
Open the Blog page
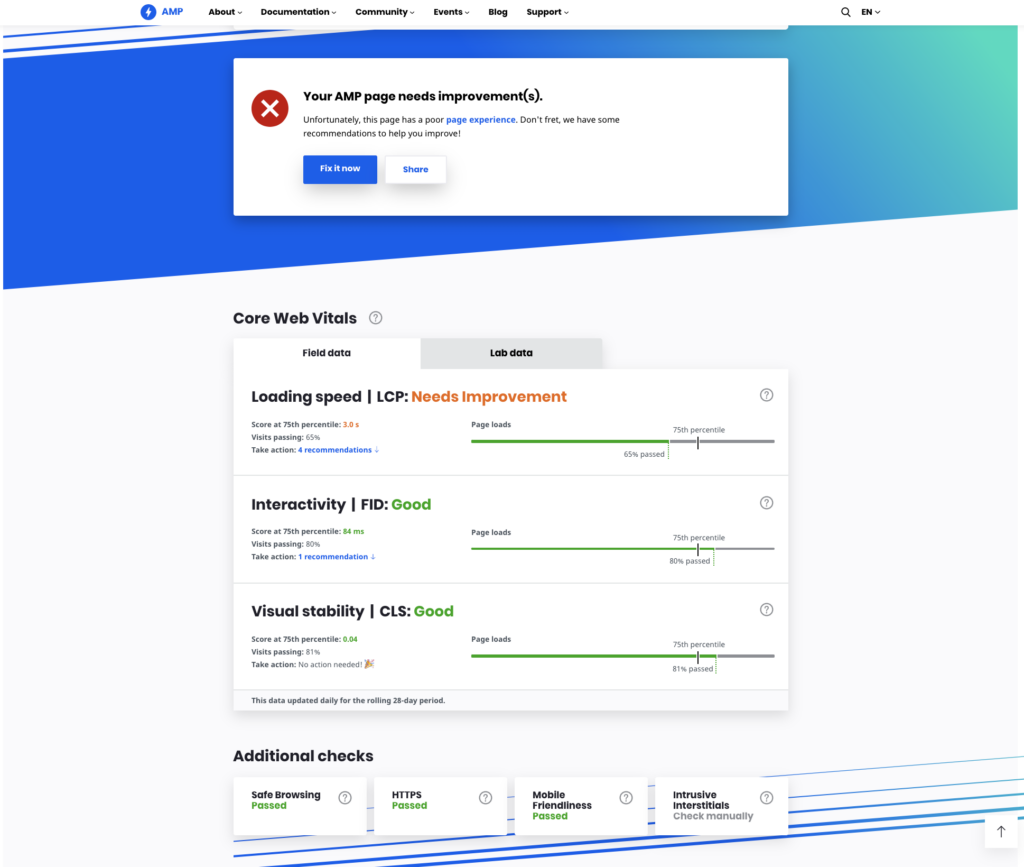click(498, 12)
